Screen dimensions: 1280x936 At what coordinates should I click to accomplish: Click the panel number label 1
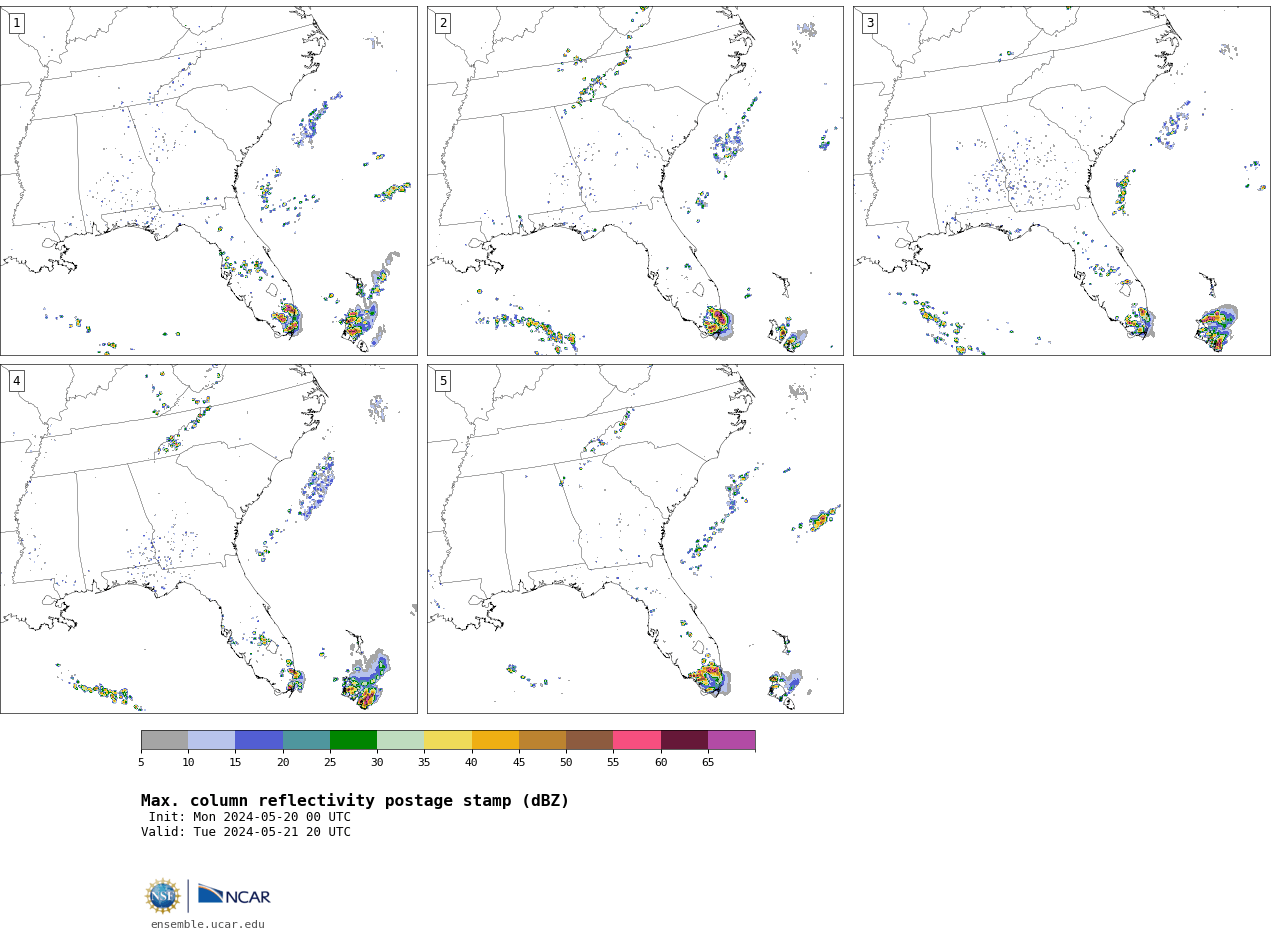(16, 23)
